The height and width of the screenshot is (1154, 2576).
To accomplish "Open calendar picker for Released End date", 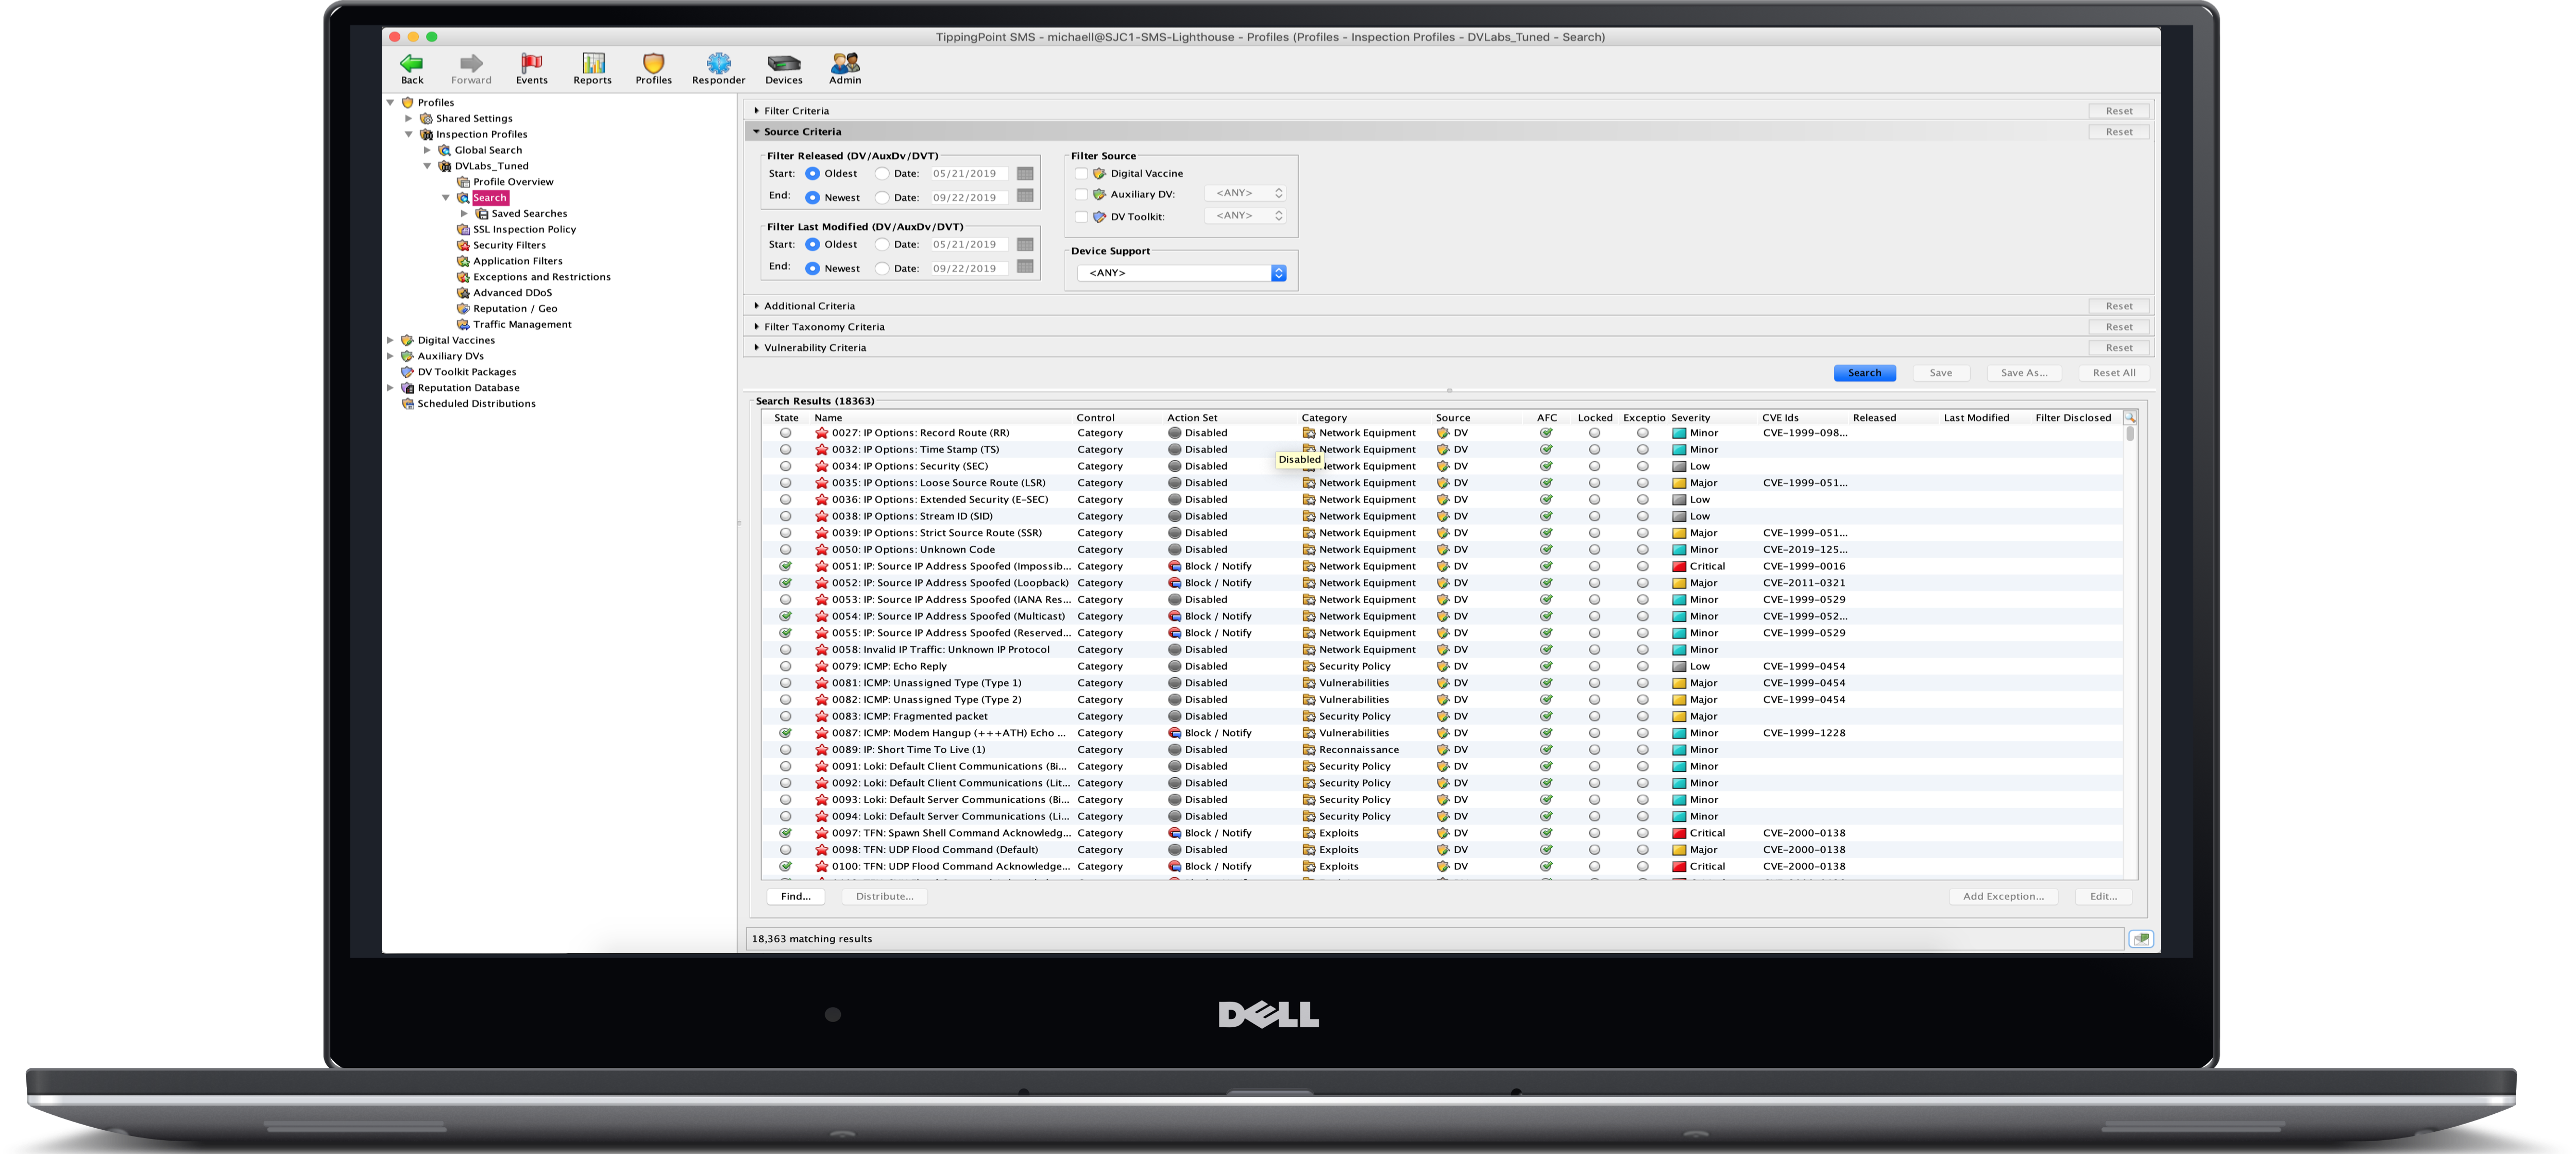I will pos(1025,196).
